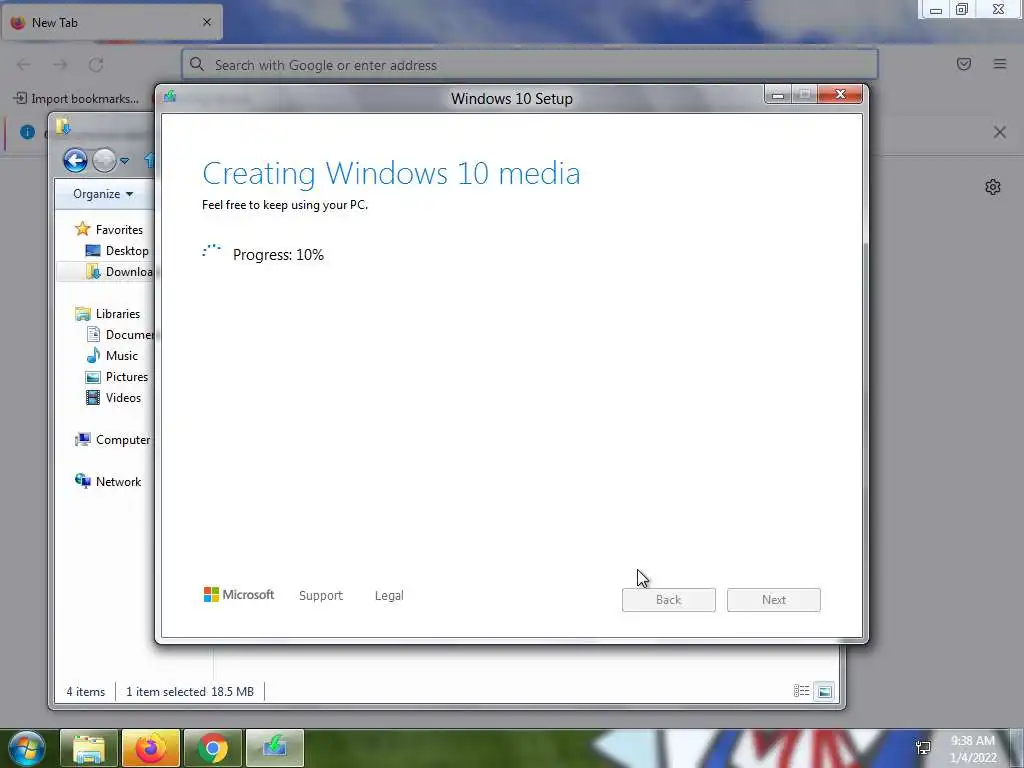Open Save to Pocket in Firefox

(964, 64)
